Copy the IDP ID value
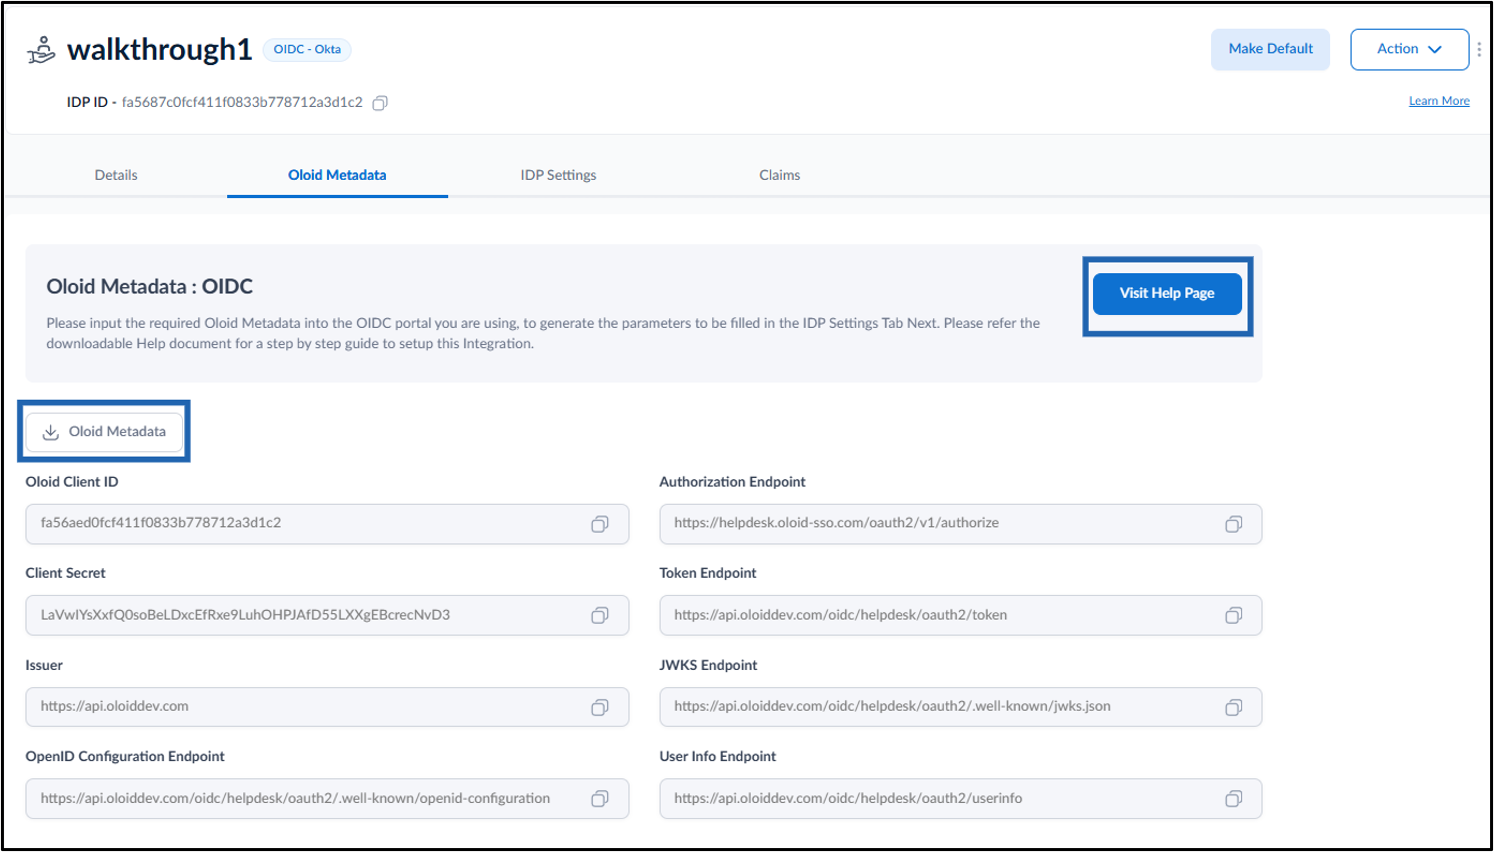Screen dimensions: 1494x852 pyautogui.click(x=380, y=103)
